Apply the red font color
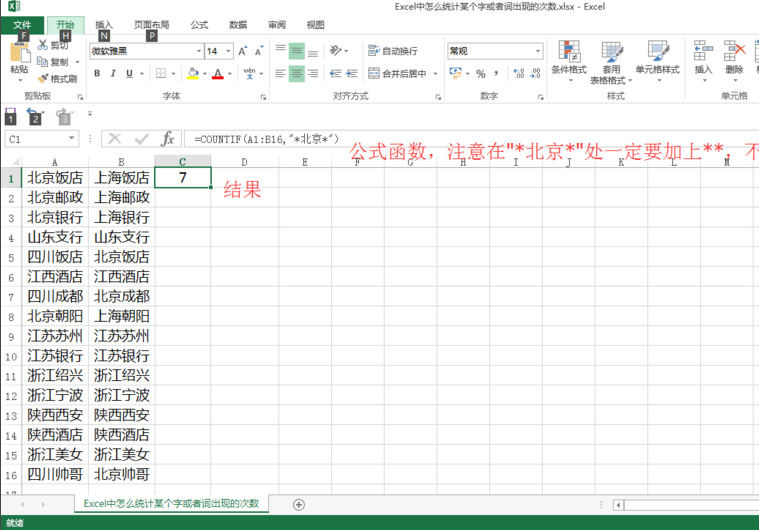 click(218, 74)
